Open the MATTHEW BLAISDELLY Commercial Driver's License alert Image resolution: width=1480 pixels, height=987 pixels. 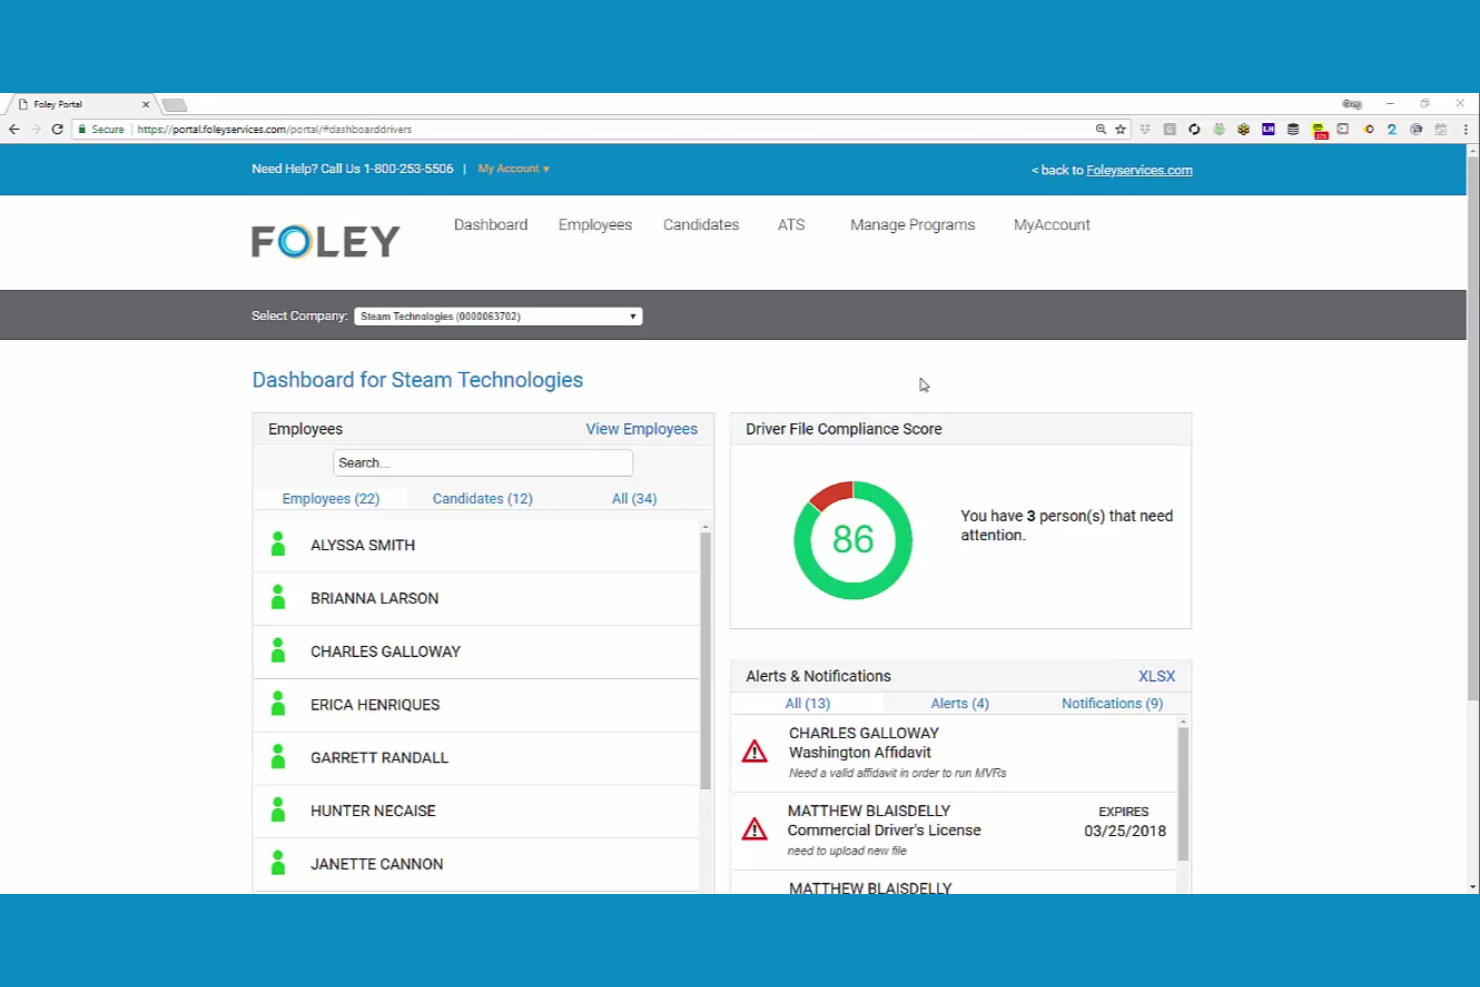click(x=954, y=831)
